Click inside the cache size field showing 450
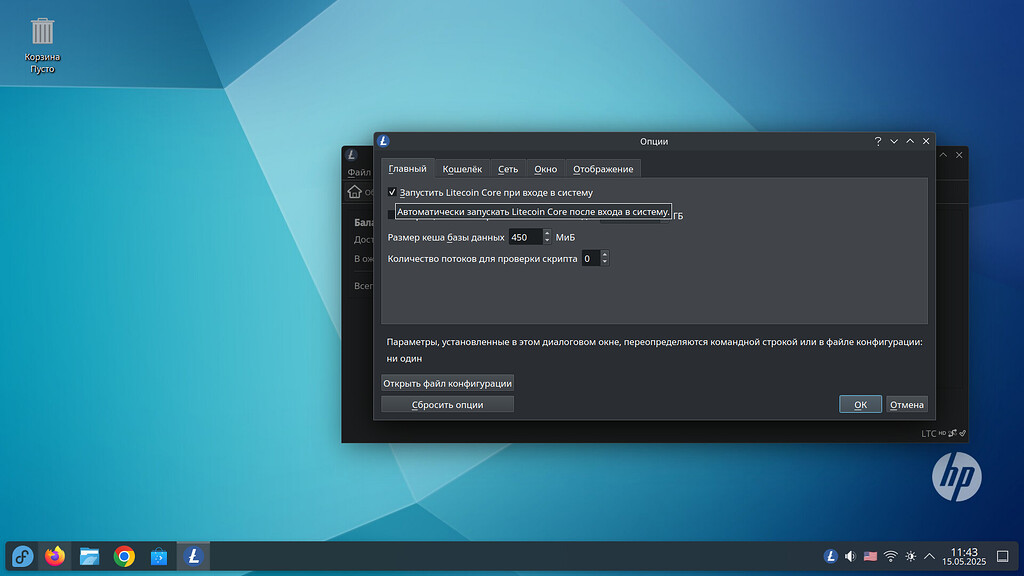Image resolution: width=1024 pixels, height=576 pixels. (x=523, y=236)
